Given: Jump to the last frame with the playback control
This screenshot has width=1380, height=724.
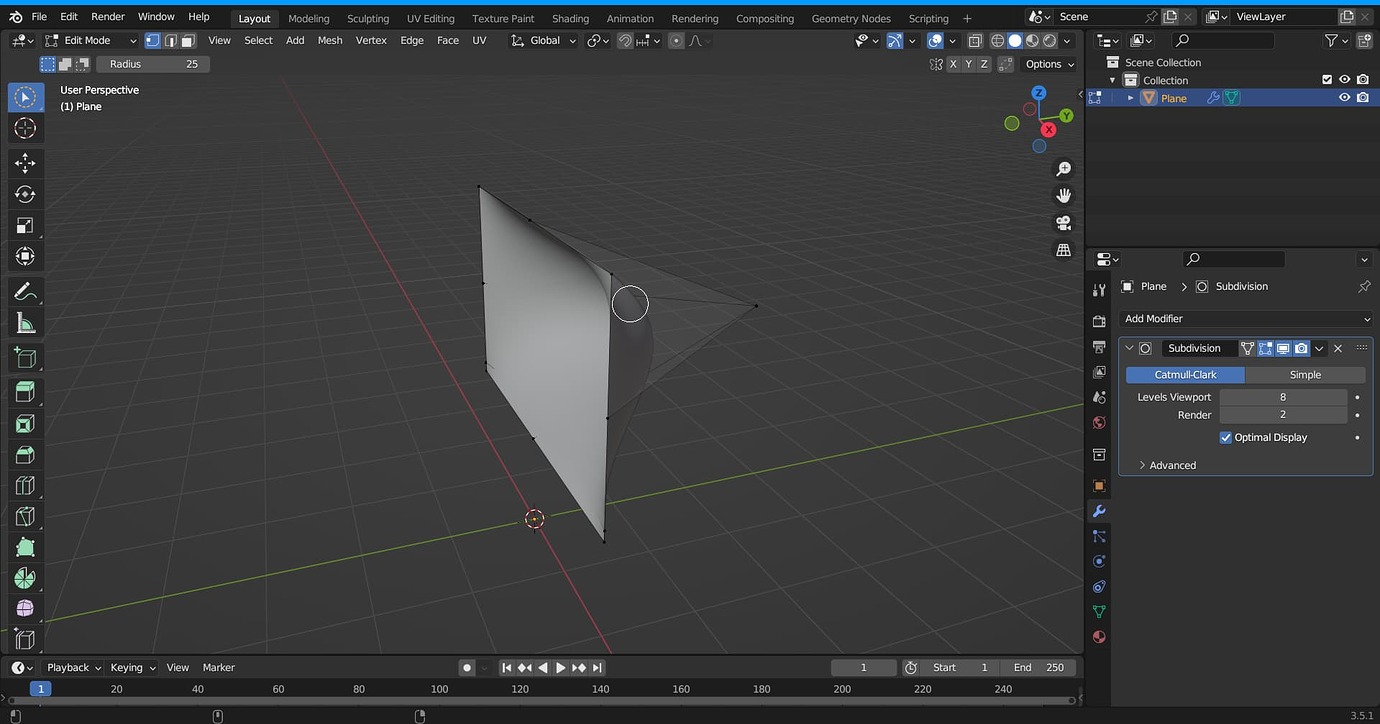Looking at the screenshot, I should (x=597, y=667).
